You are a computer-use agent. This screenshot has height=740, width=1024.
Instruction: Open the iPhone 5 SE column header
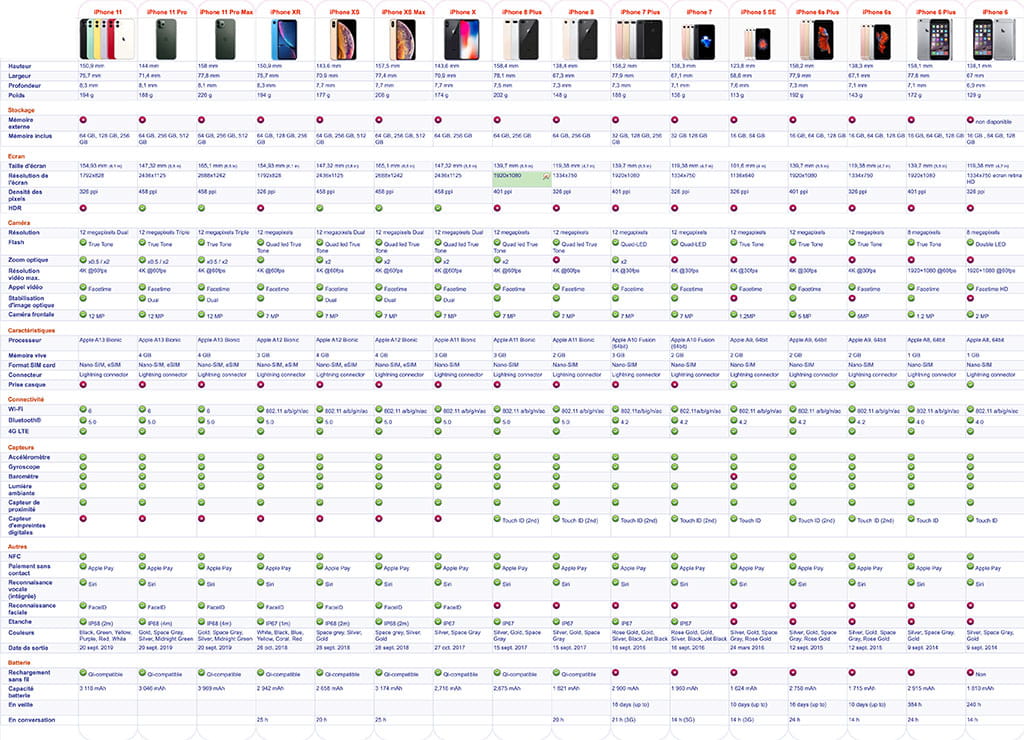pos(758,12)
